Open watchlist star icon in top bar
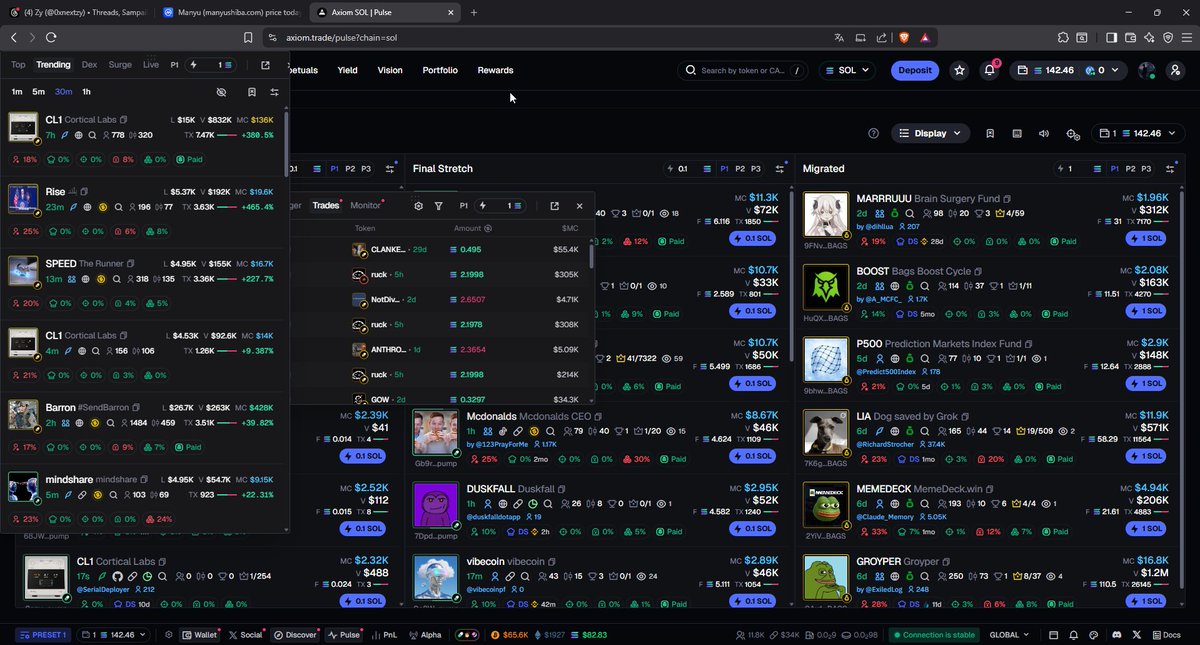Viewport: 1200px width, 645px height. 960,70
